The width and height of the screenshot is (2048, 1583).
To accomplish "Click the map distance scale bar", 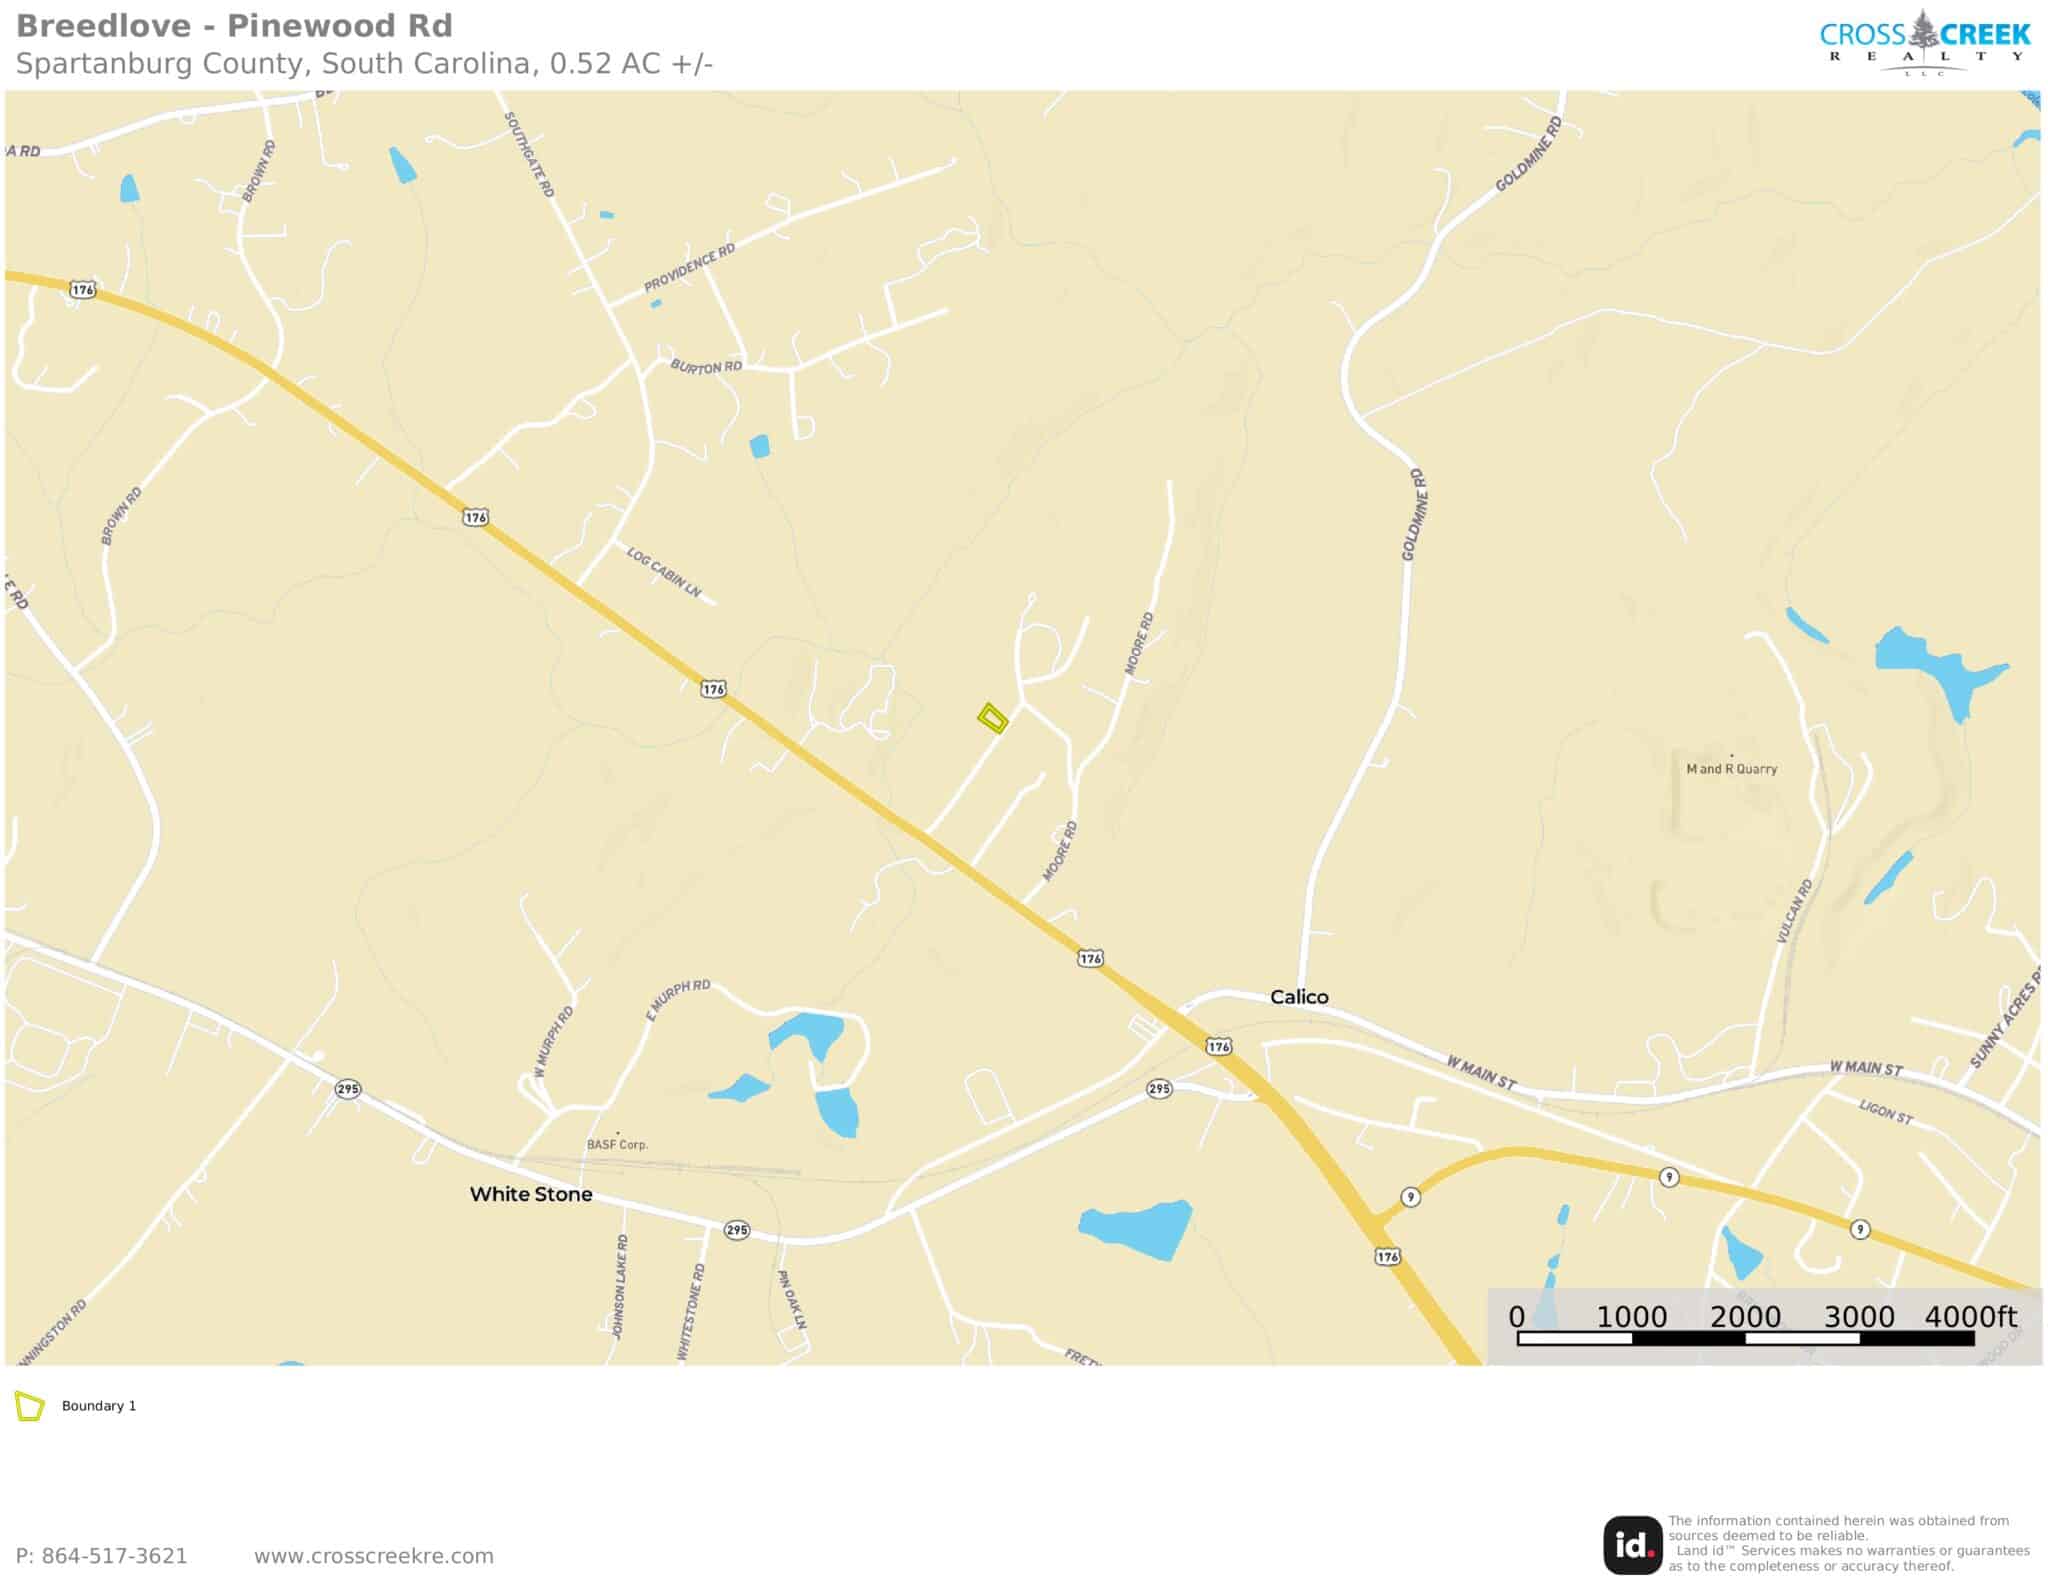I will click(1745, 1338).
